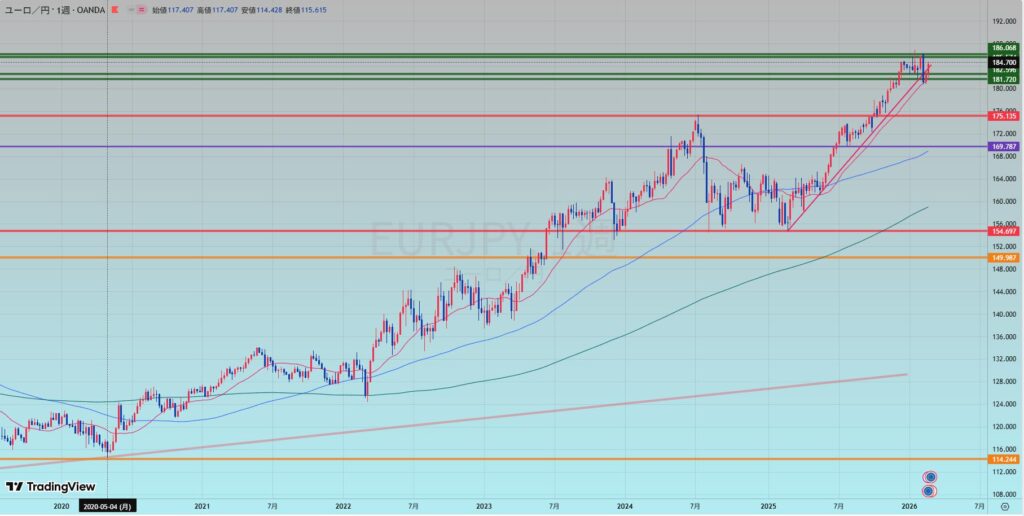Click the lower event marker circle near 2026

[x=930, y=491]
